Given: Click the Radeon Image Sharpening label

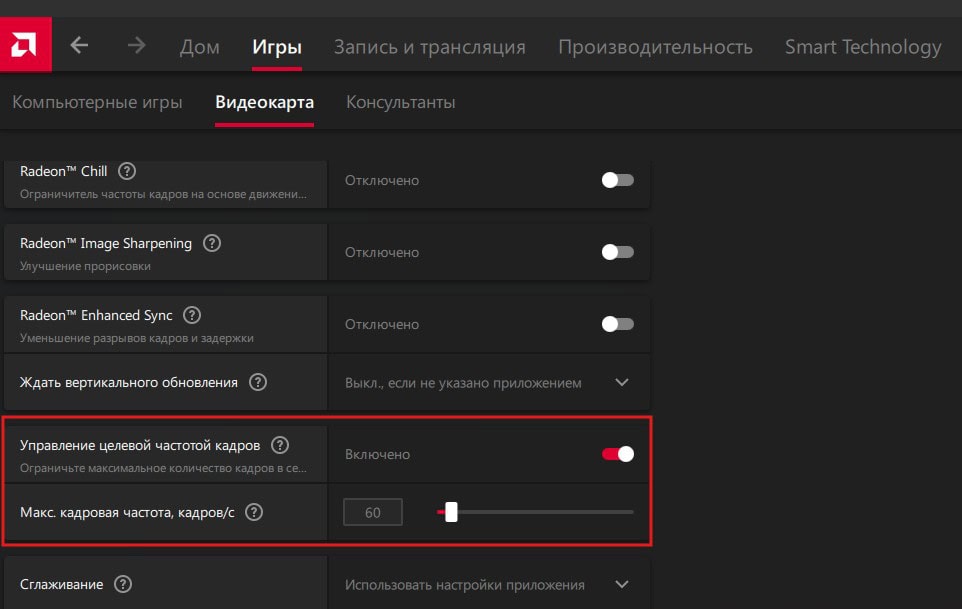Looking at the screenshot, I should click(106, 243).
